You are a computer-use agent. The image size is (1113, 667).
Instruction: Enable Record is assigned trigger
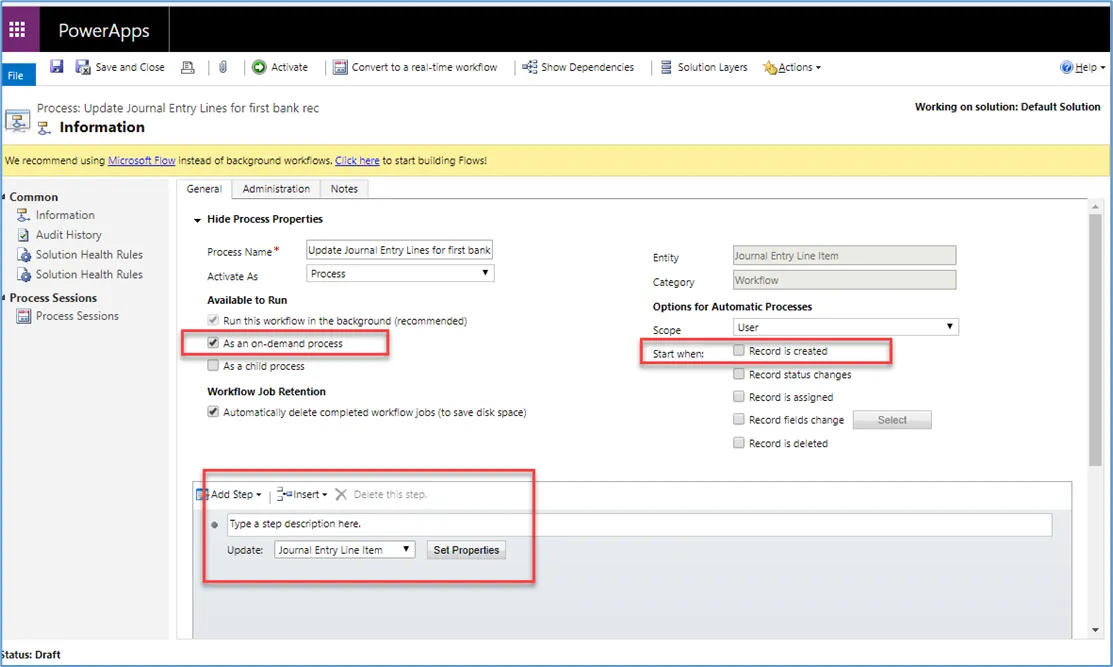(739, 397)
